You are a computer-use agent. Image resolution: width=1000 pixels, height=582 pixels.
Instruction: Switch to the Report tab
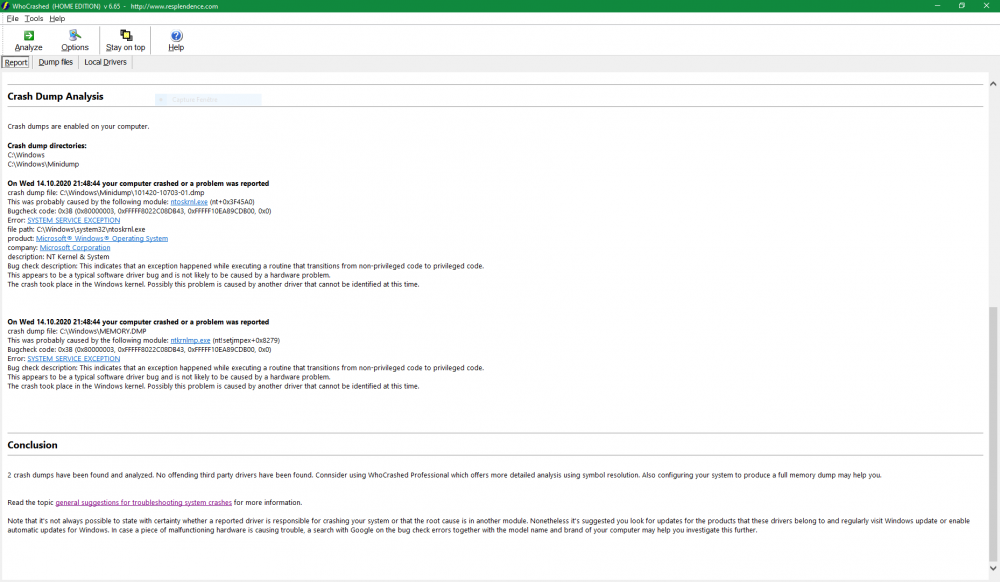pyautogui.click(x=16, y=62)
